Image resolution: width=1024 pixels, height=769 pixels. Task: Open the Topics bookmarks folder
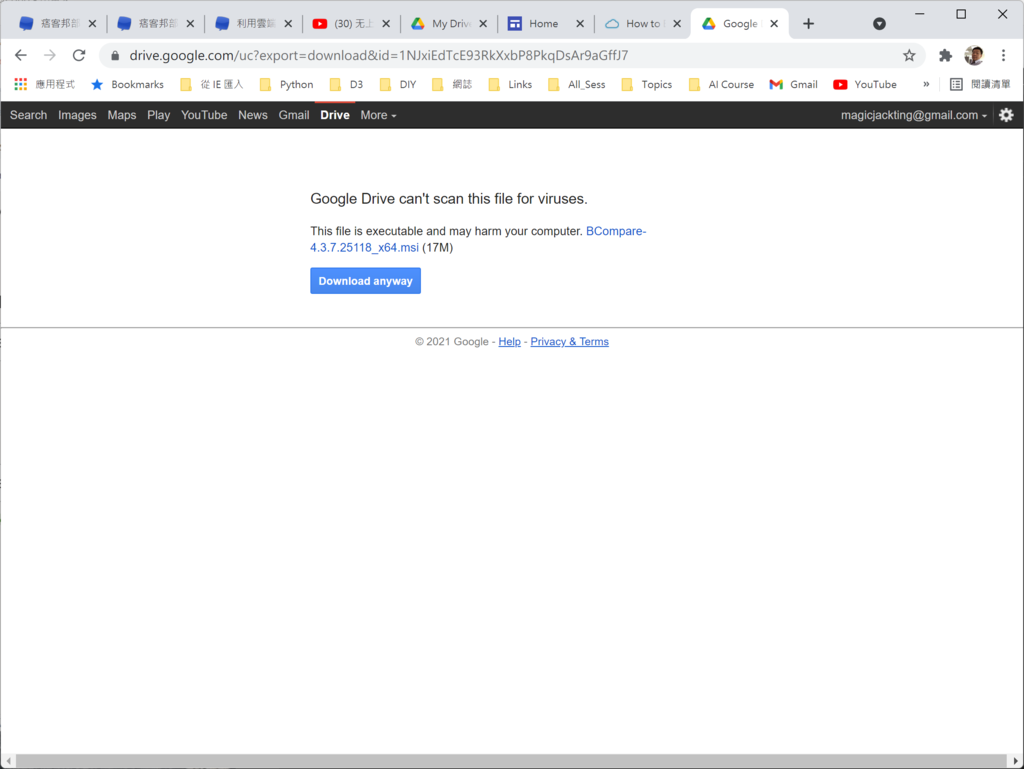click(647, 84)
